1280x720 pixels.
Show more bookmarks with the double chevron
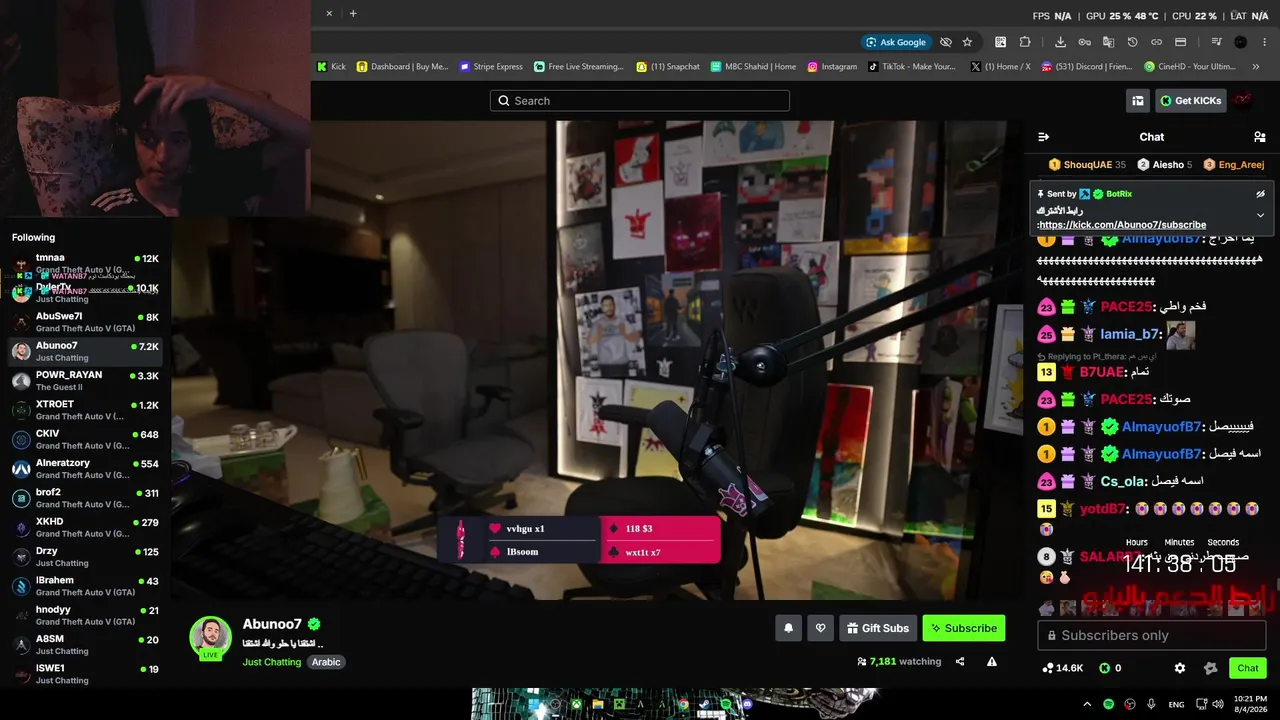[1256, 67]
